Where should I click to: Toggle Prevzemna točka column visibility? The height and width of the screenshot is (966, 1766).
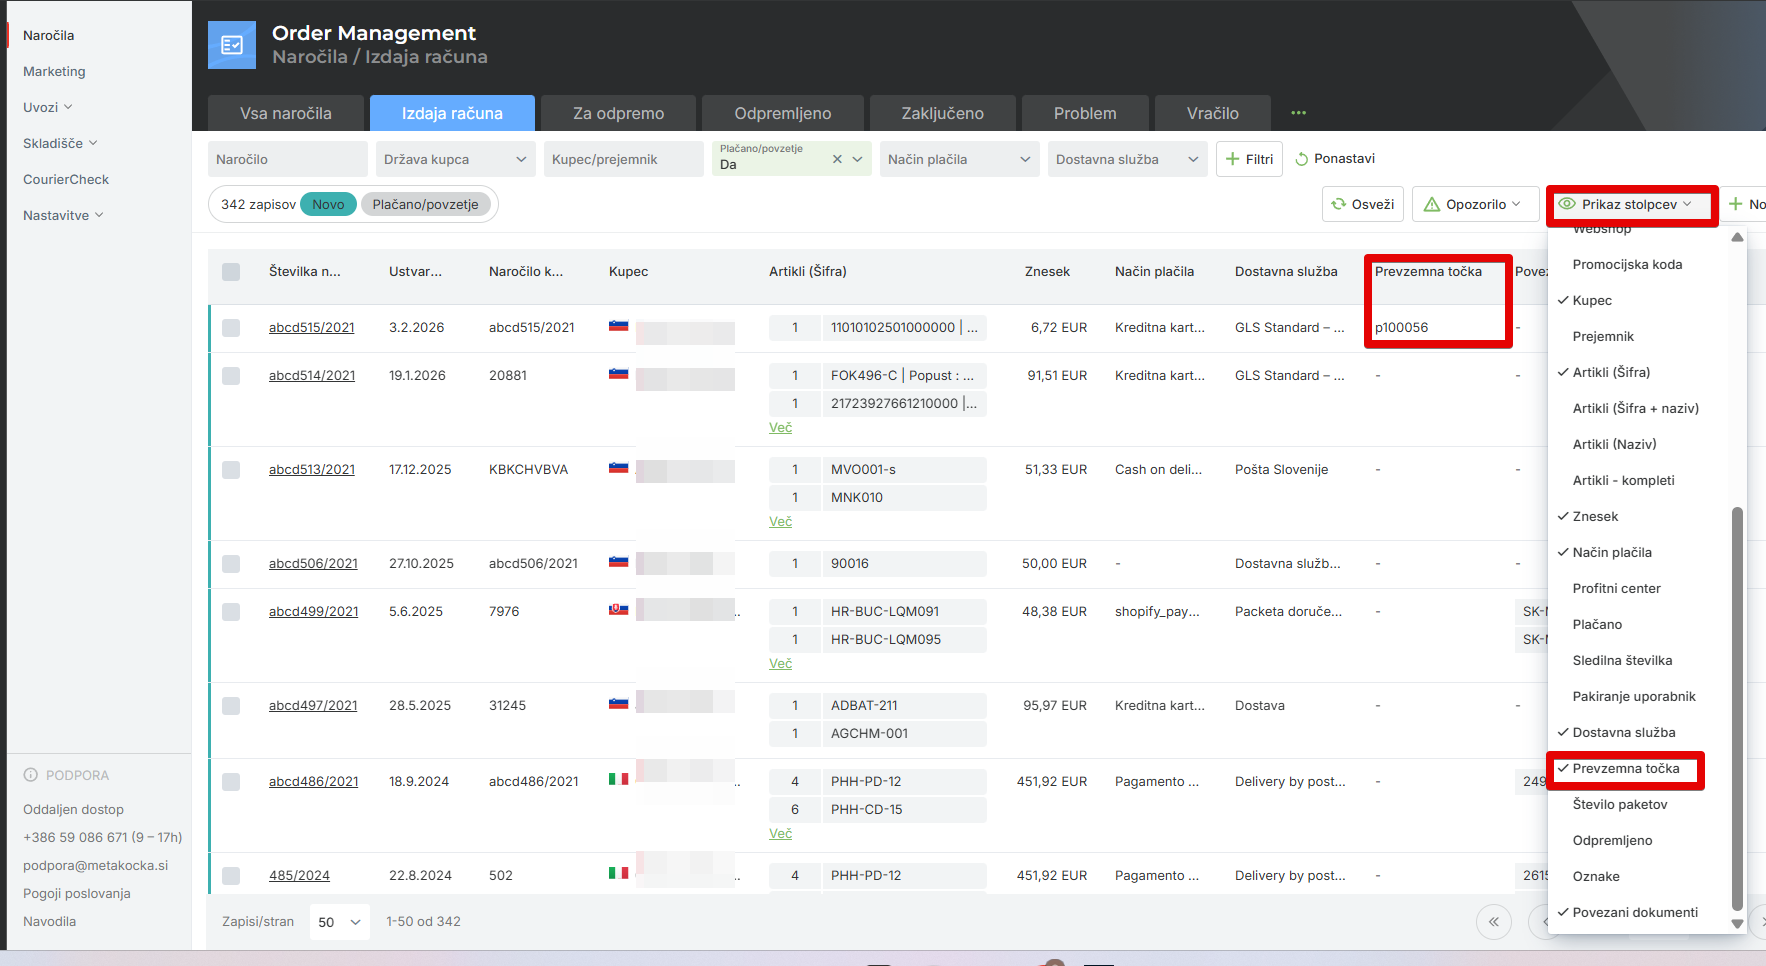pos(1626,768)
